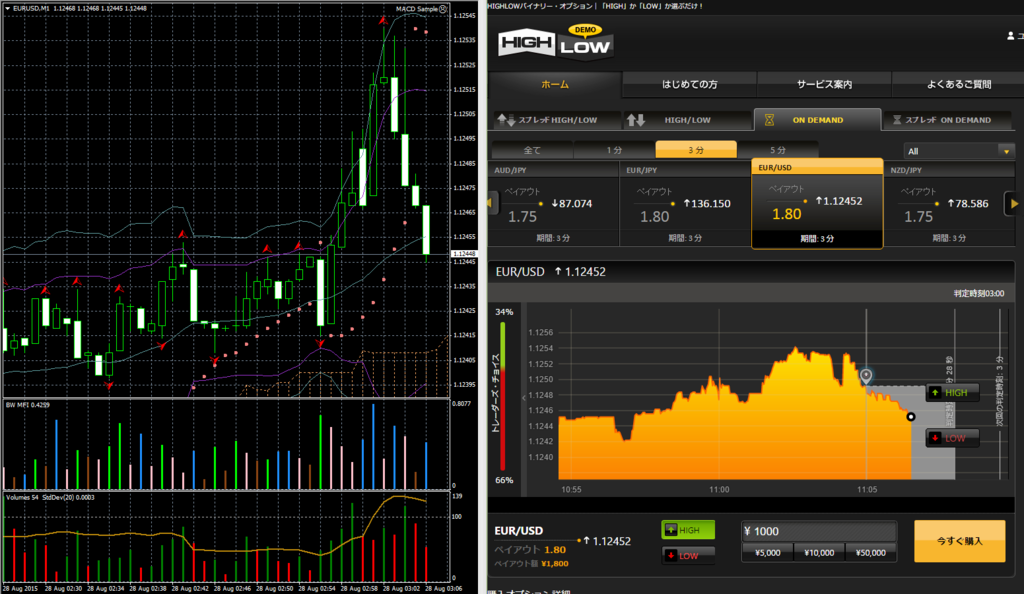Select the 1分 duration filter

(614, 150)
